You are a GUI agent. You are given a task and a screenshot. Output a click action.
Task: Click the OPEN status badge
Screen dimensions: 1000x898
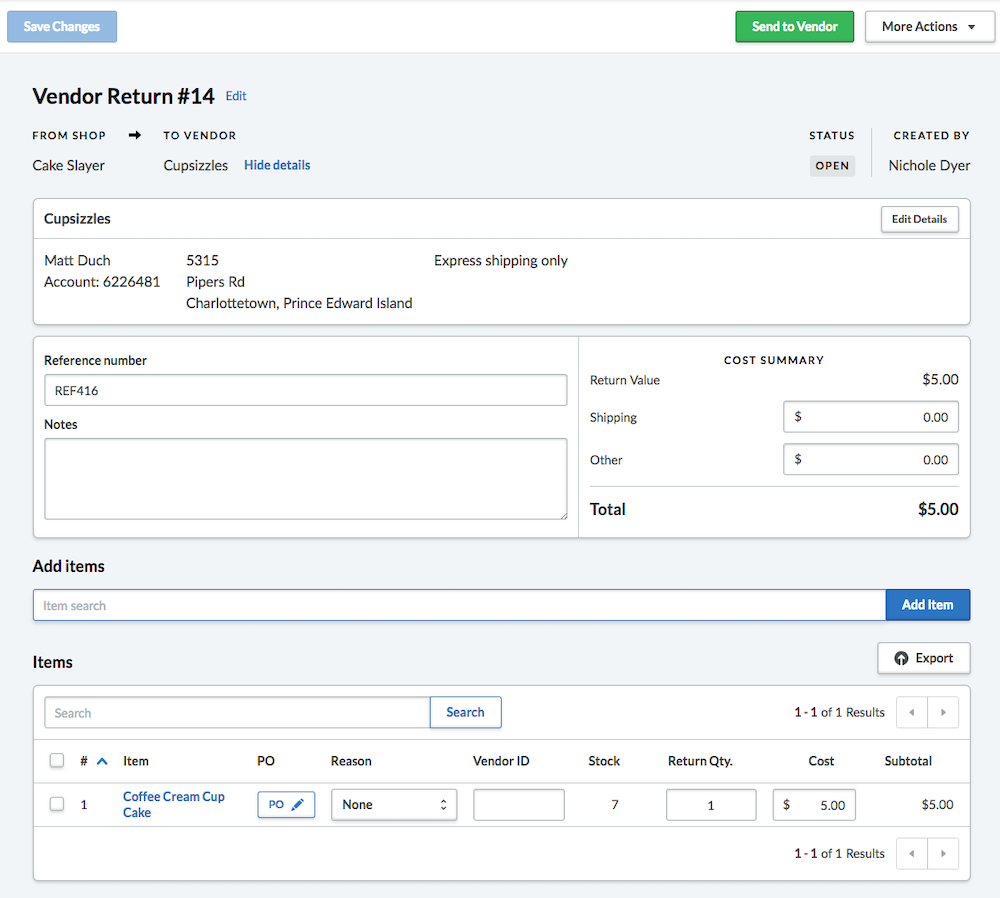pos(832,166)
